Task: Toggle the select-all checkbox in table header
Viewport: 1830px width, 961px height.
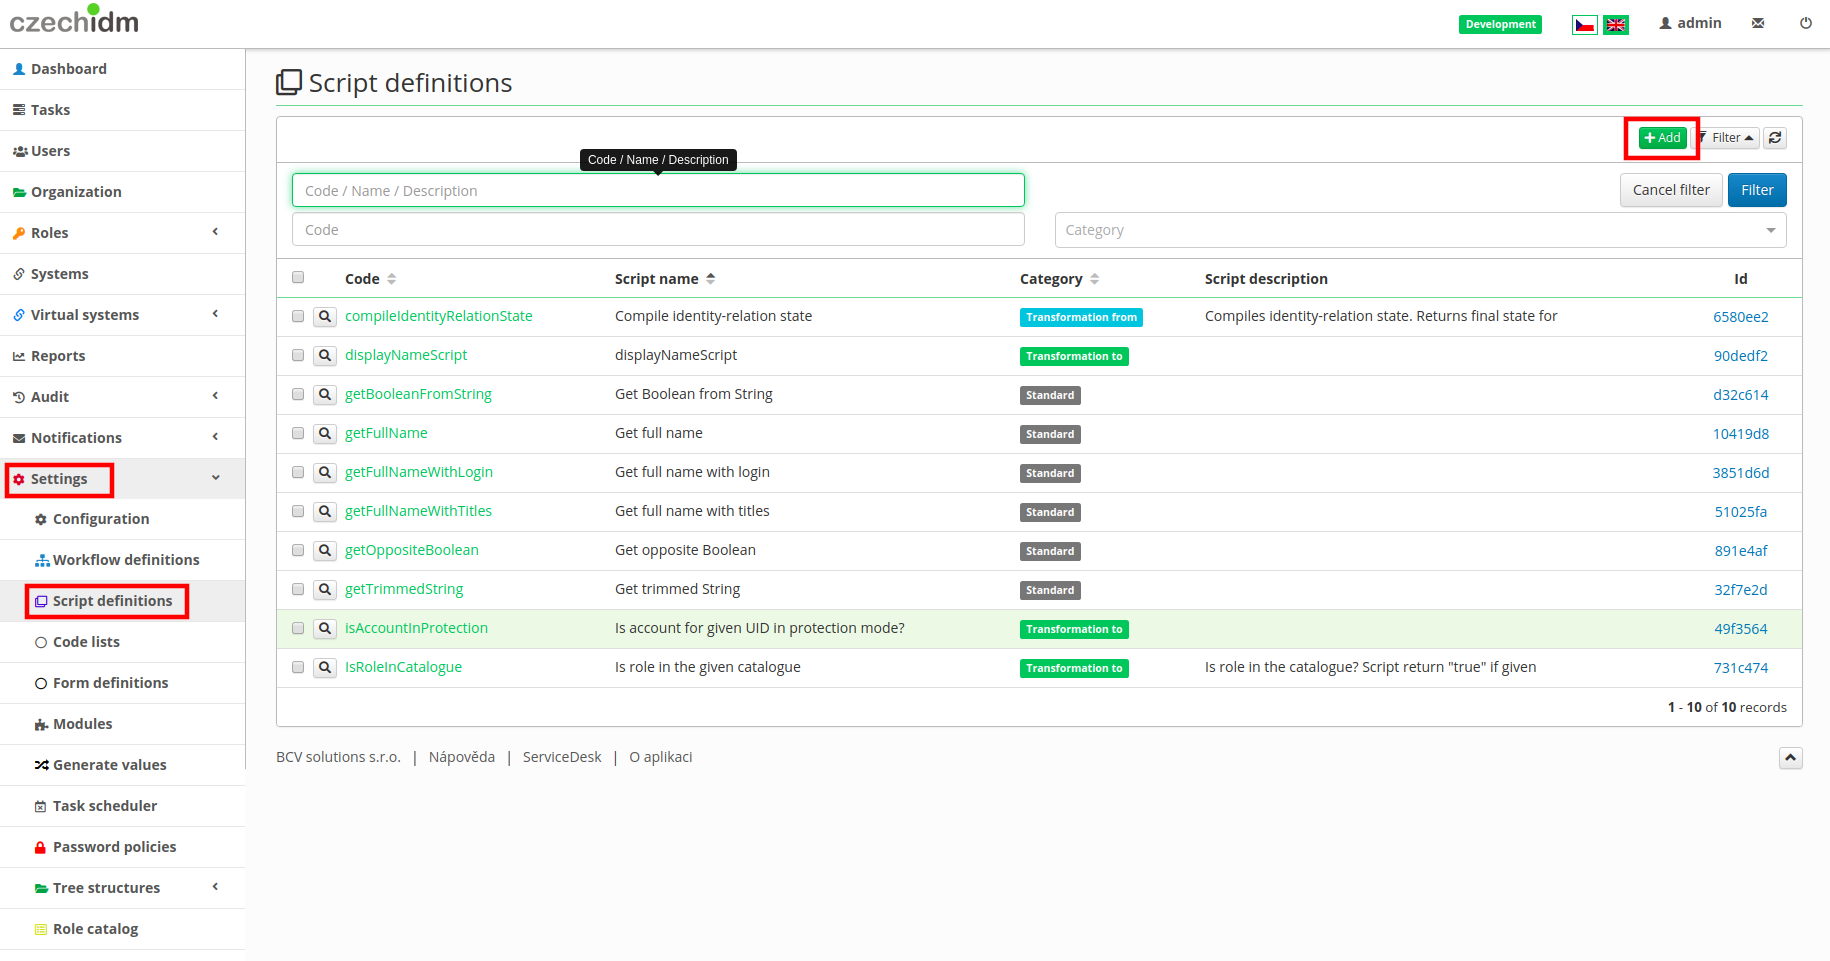Action: coord(298,278)
